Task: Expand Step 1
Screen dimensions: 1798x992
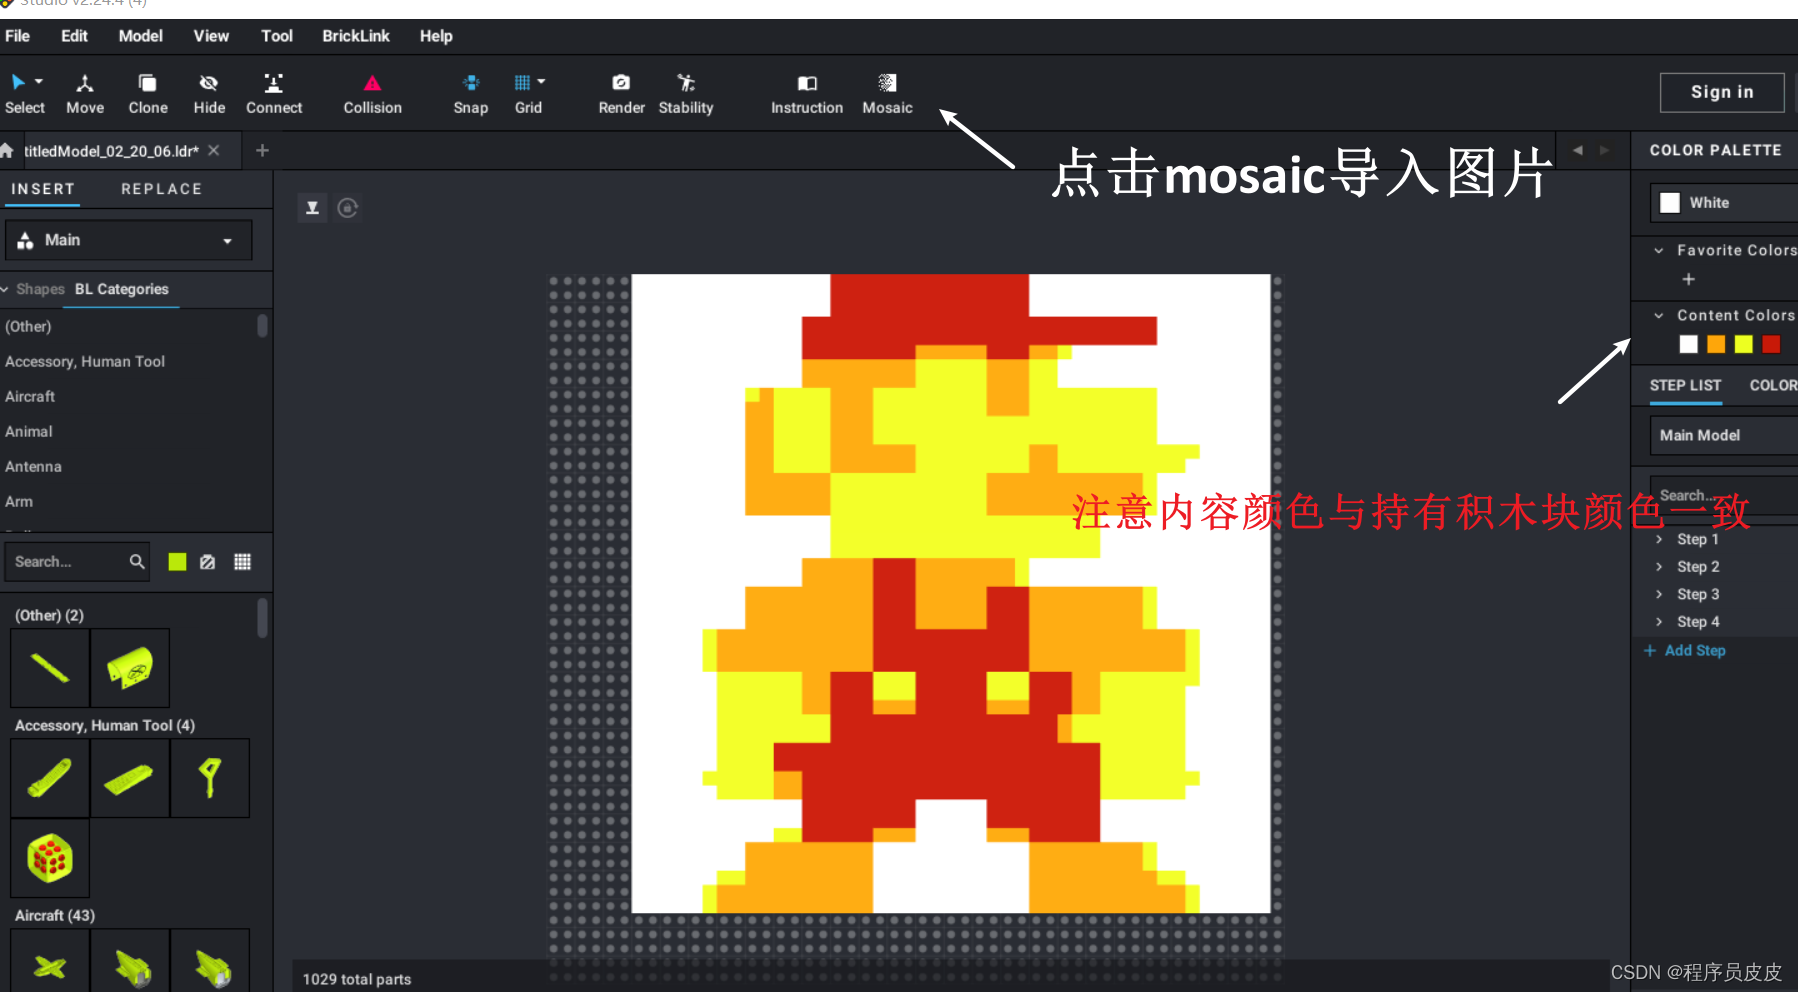Action: click(x=1659, y=540)
